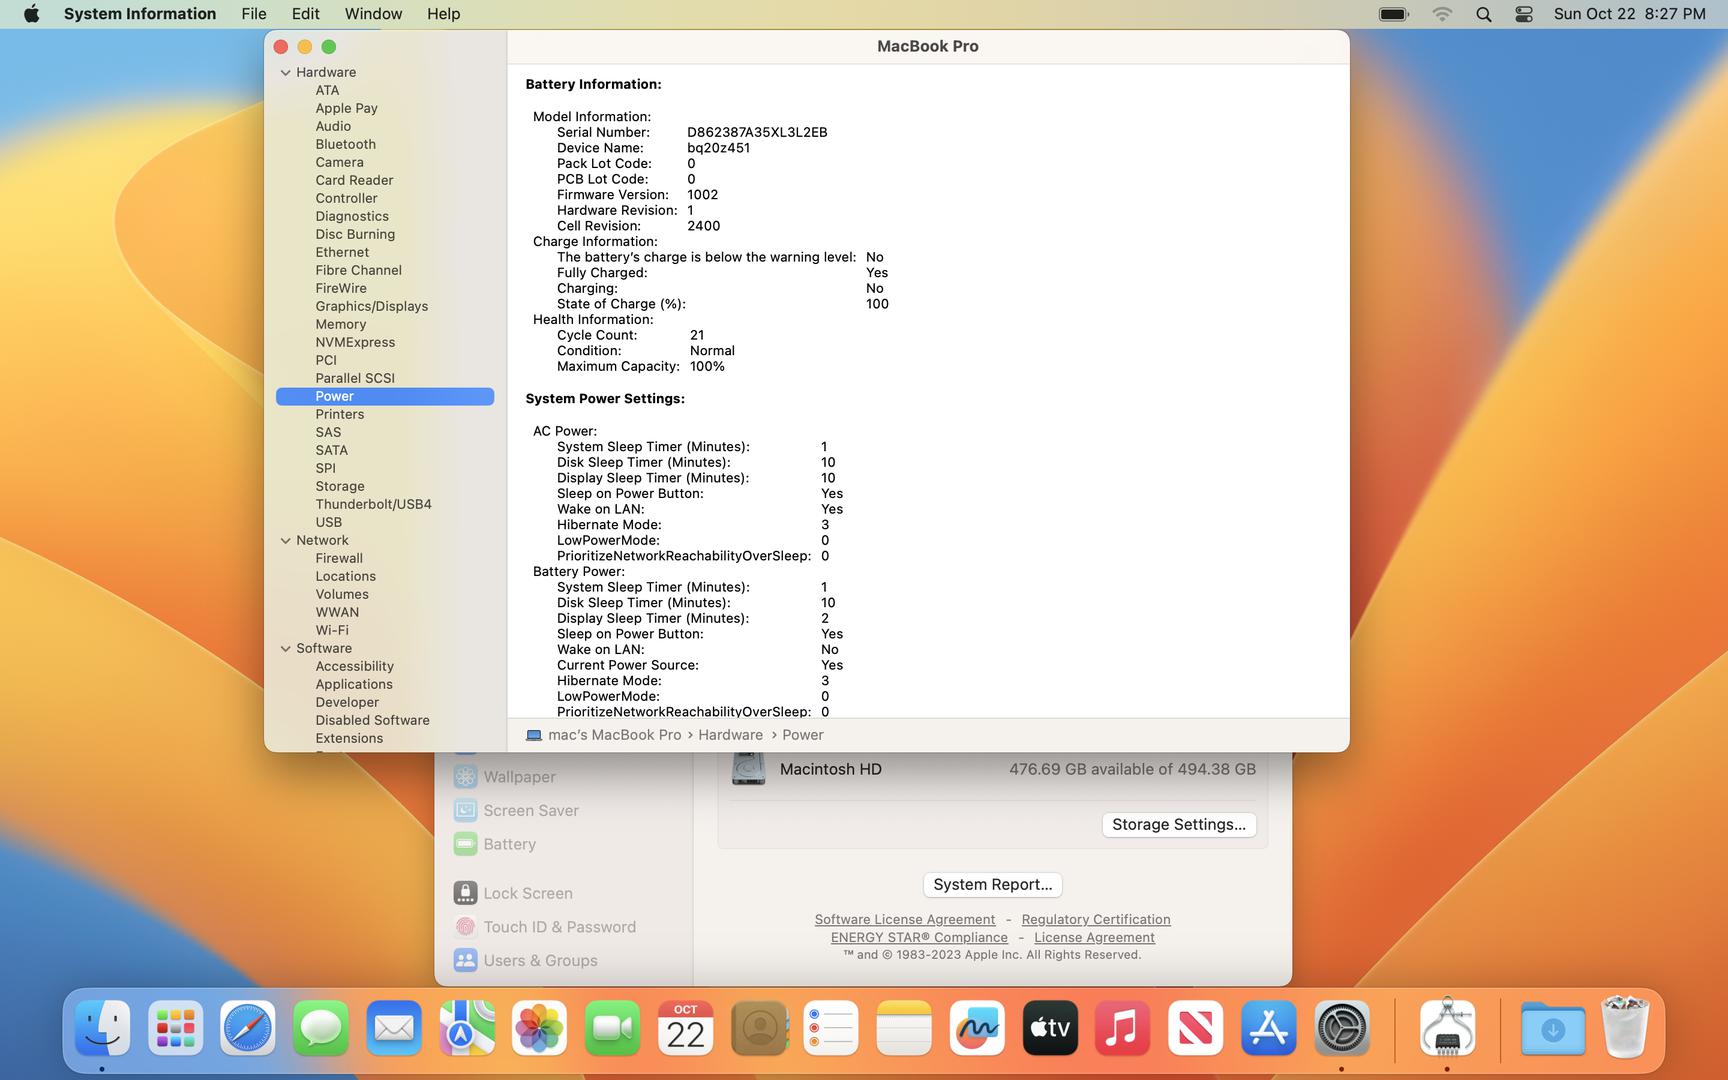The image size is (1728, 1080).
Task: Select NVMExpress in sidebar
Action: point(355,342)
